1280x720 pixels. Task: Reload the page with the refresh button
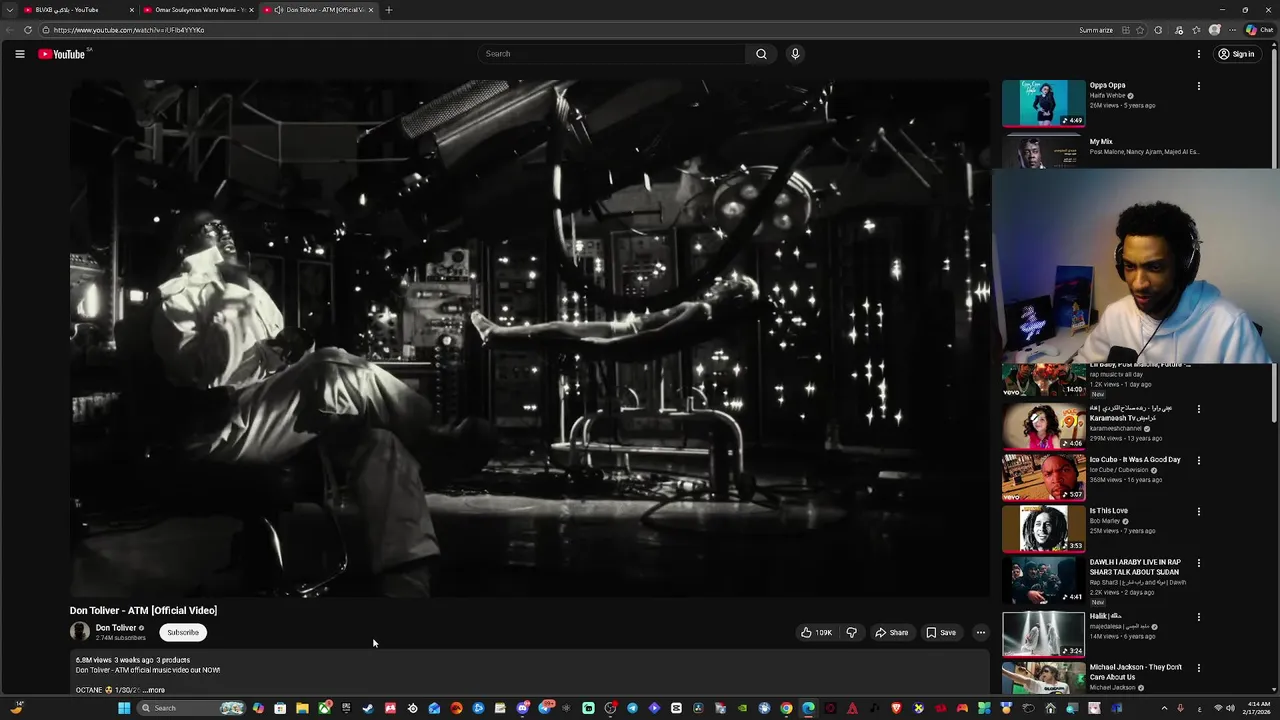[x=28, y=30]
